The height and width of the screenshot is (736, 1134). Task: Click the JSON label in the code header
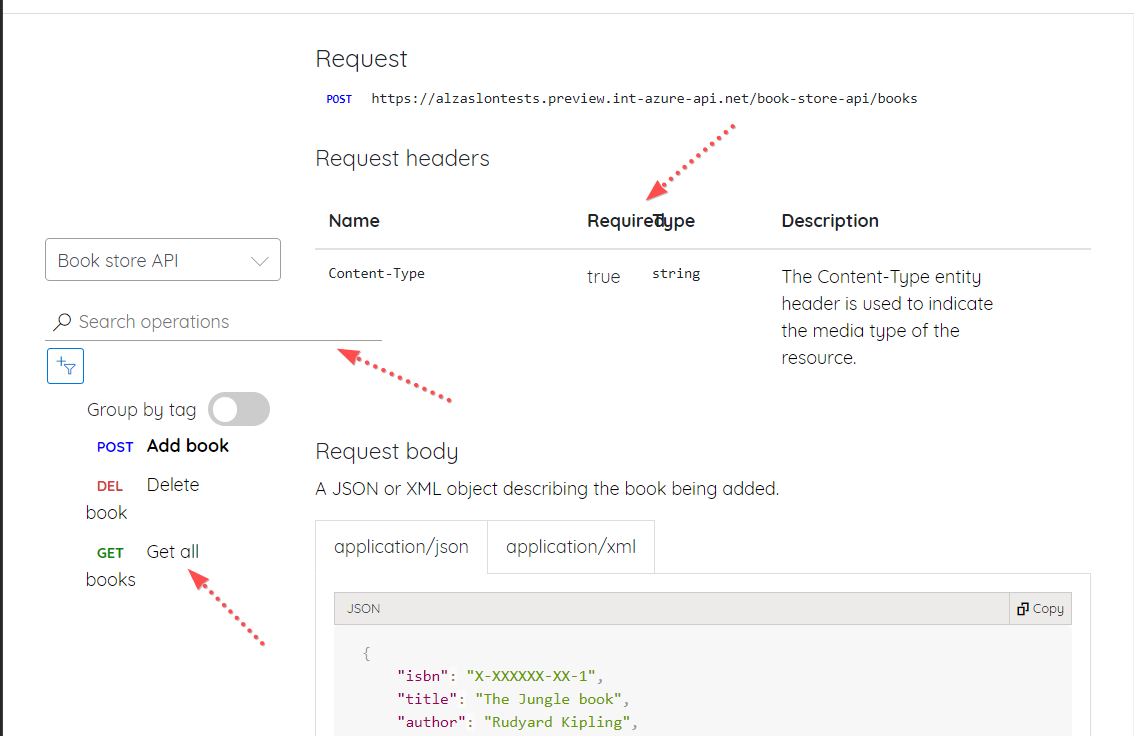[x=364, y=609]
